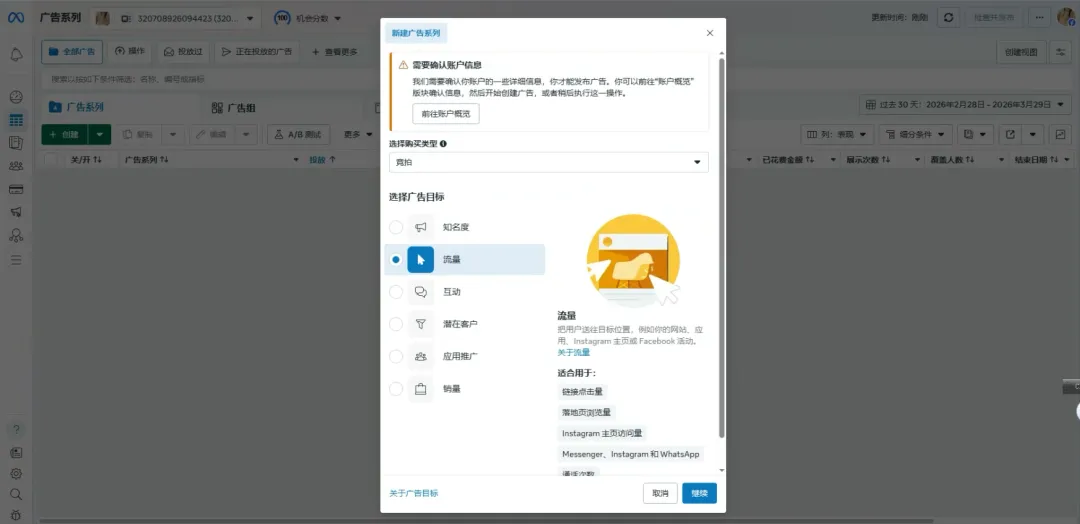
Task: Expand the 更多 dropdown in toolbar
Action: 358,134
